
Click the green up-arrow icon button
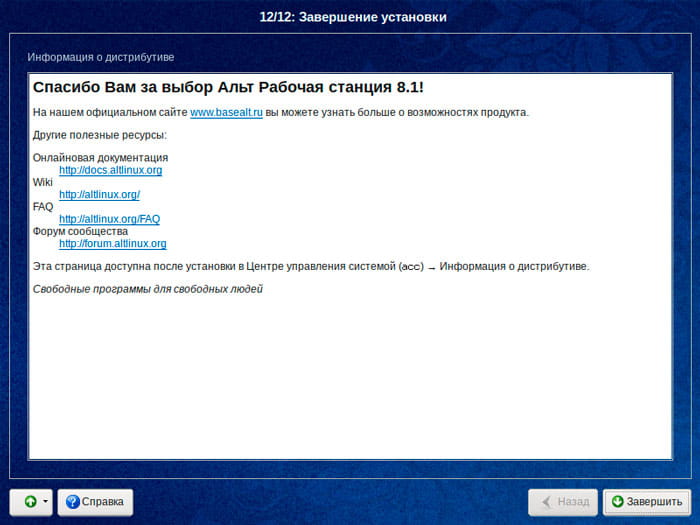tap(30, 502)
